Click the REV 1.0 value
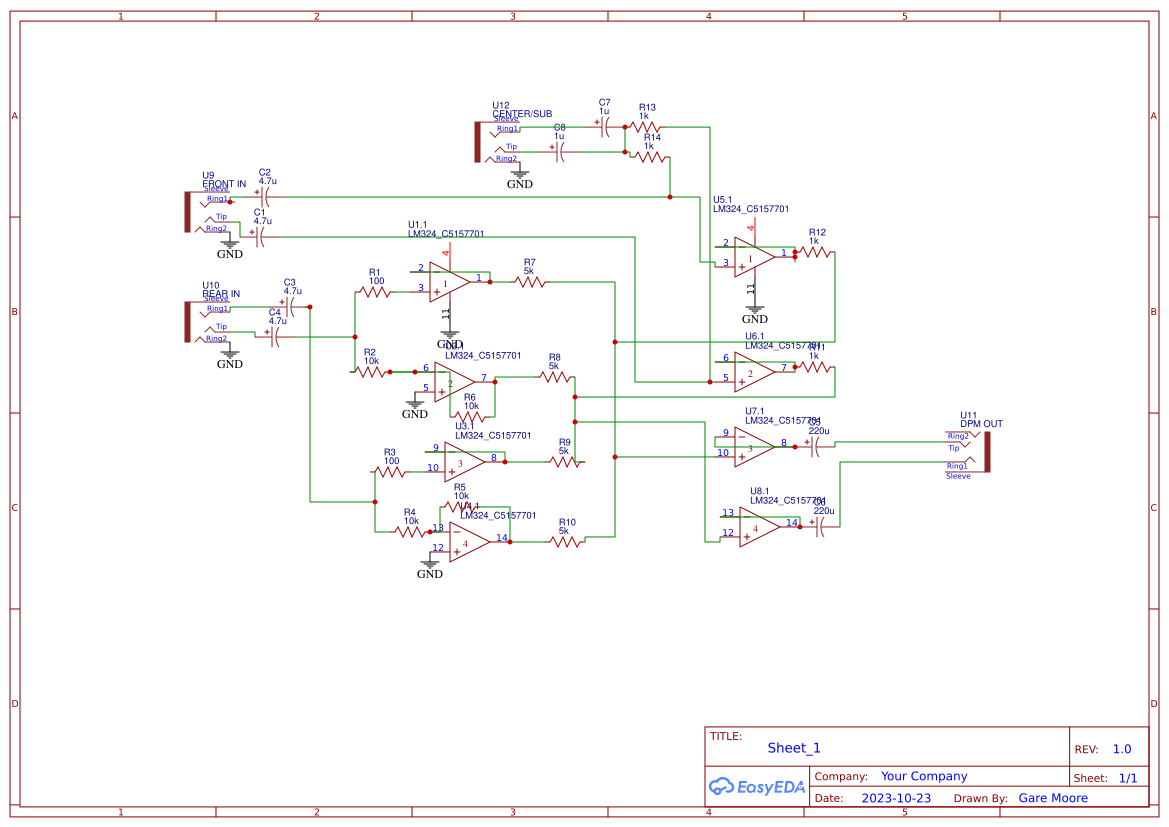1169x827 pixels. pos(1121,748)
